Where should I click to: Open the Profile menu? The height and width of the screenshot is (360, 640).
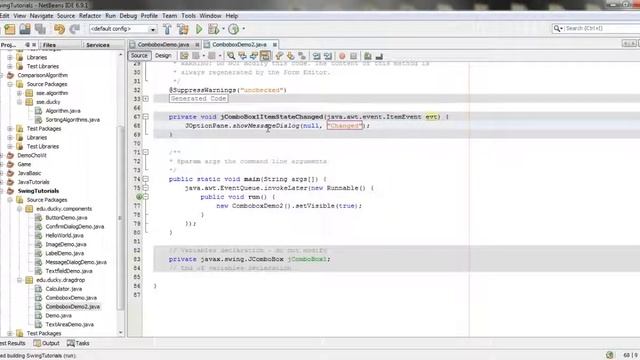(149, 16)
